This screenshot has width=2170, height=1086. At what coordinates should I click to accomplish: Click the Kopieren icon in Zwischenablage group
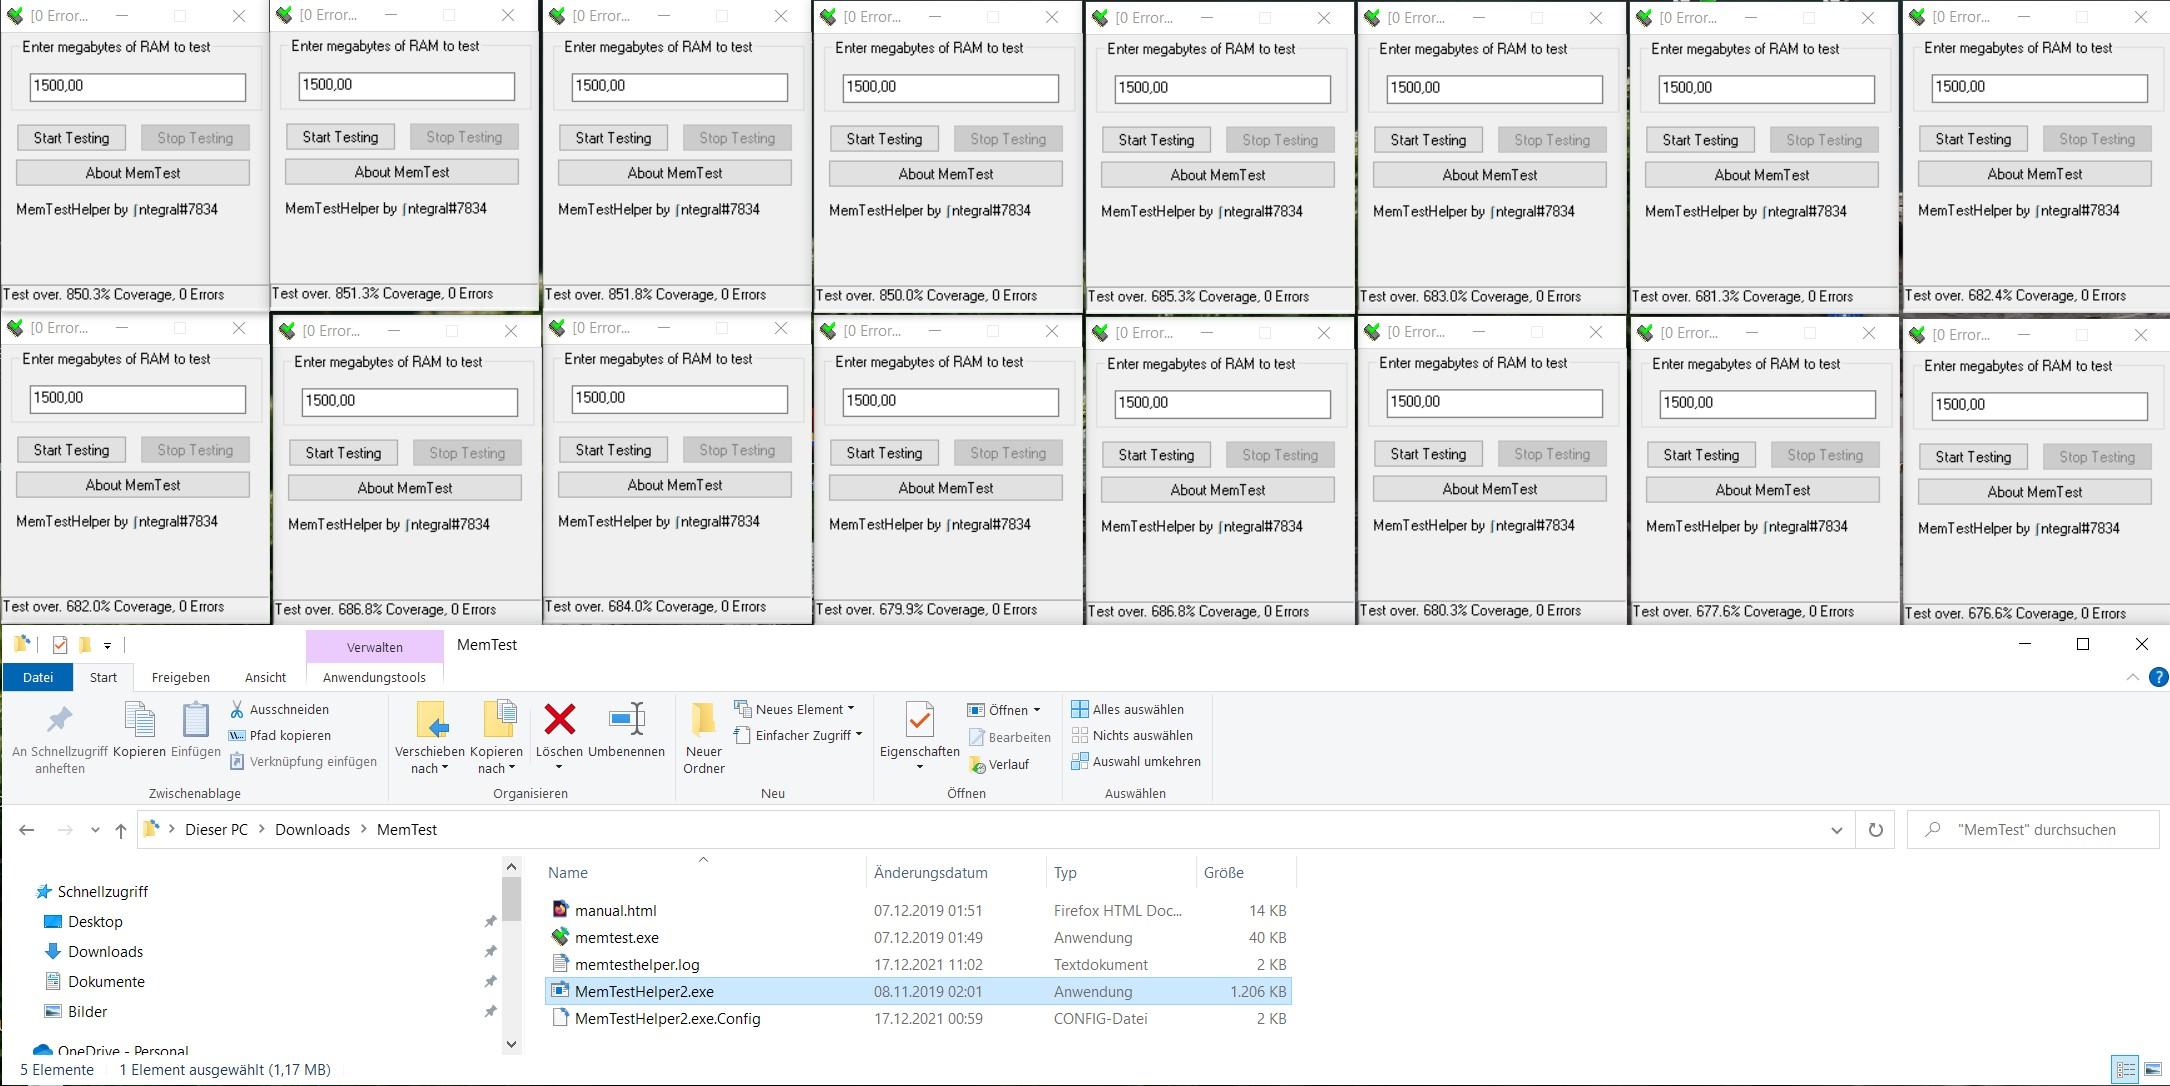[139, 720]
